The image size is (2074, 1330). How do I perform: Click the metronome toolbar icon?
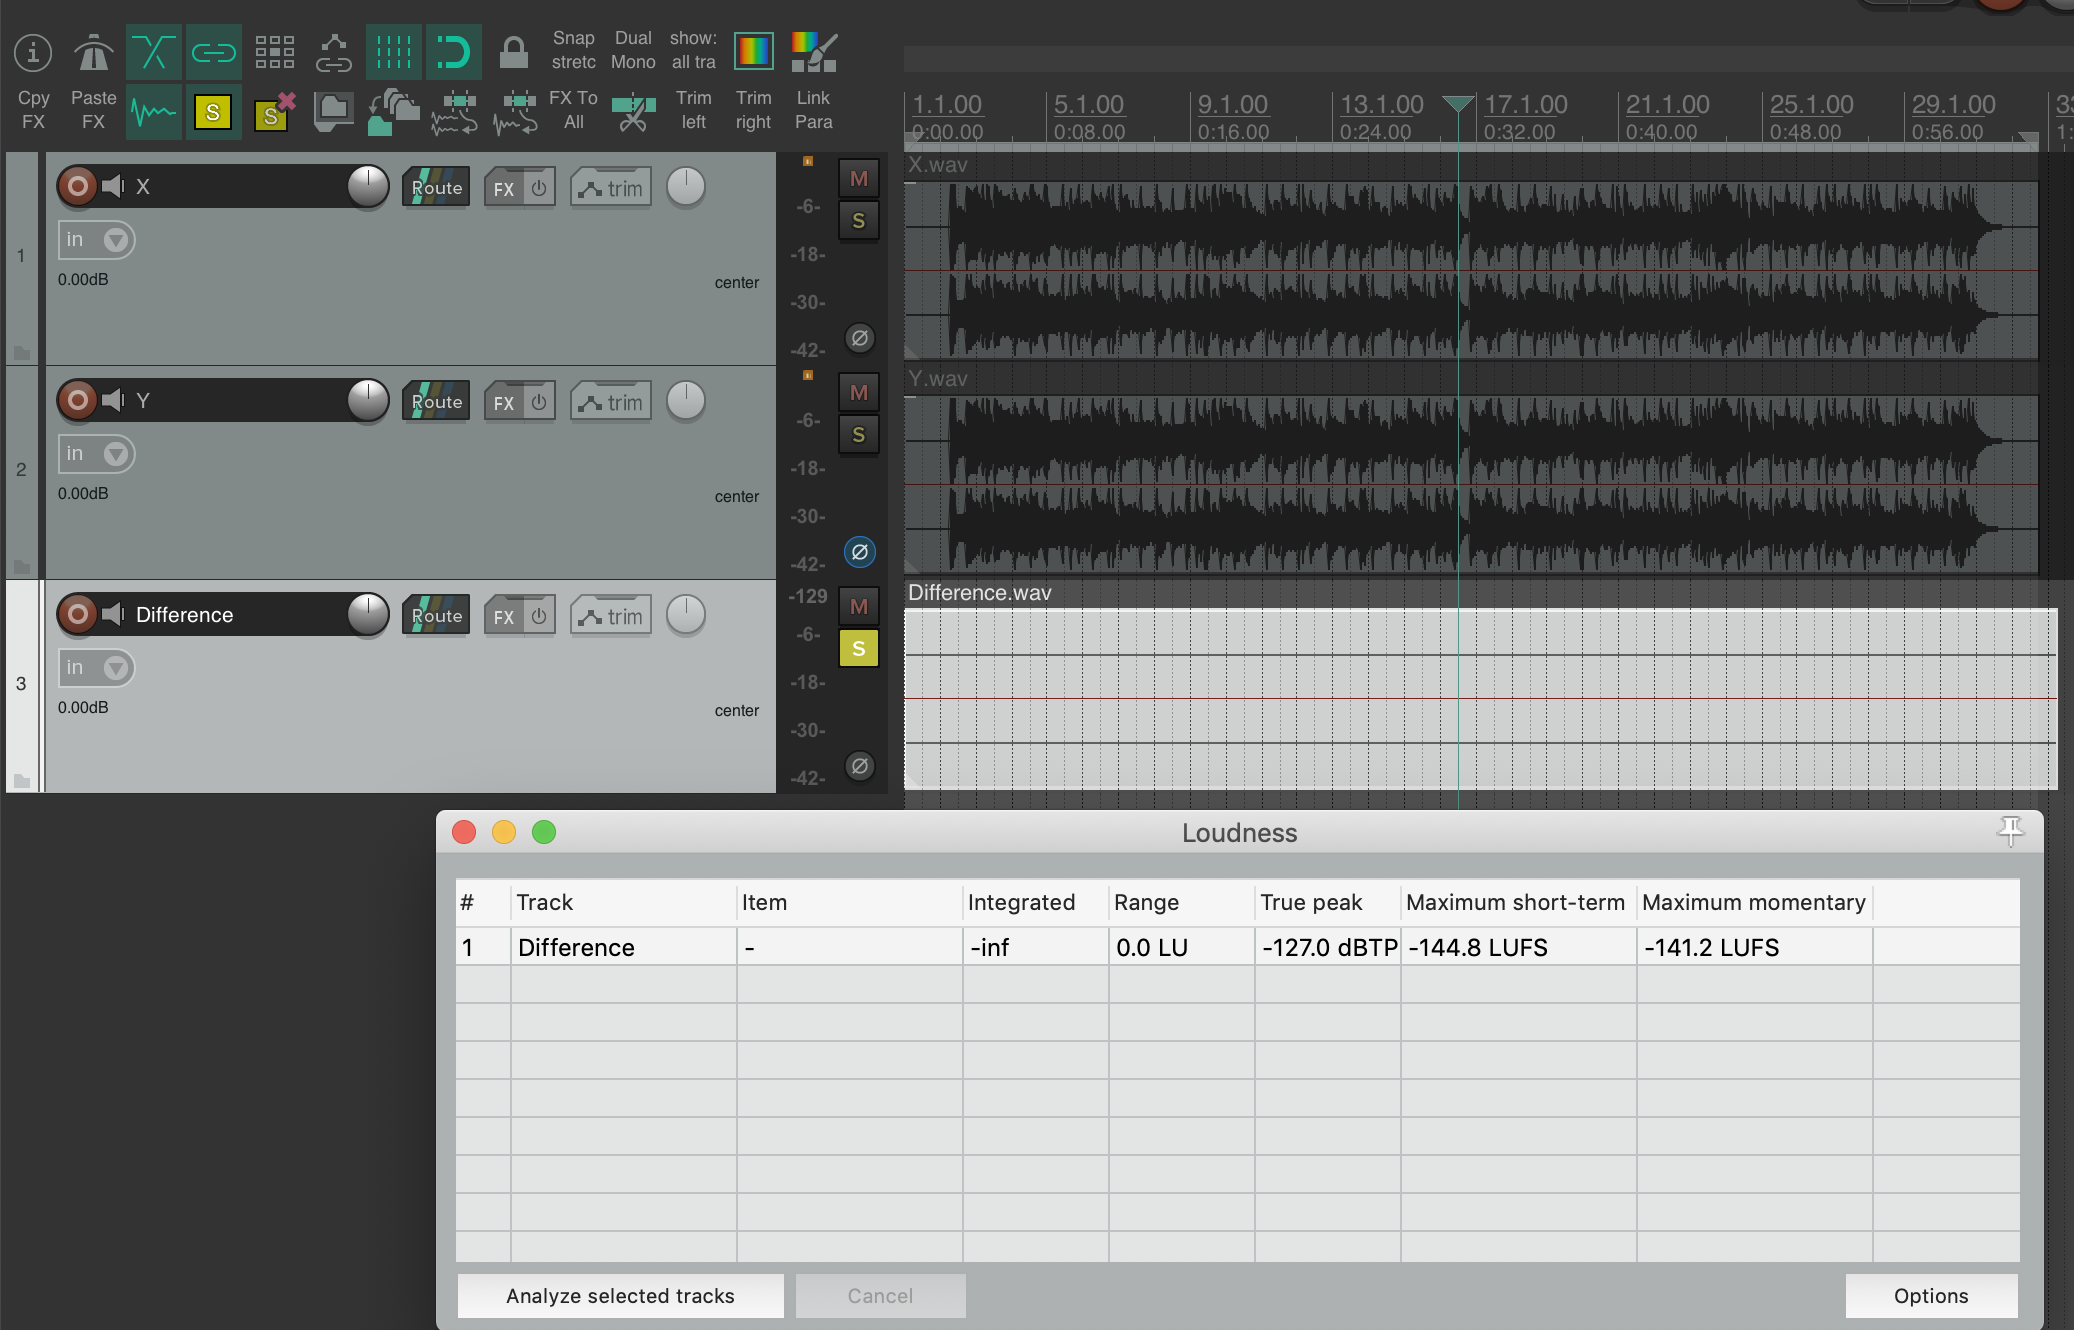point(93,52)
